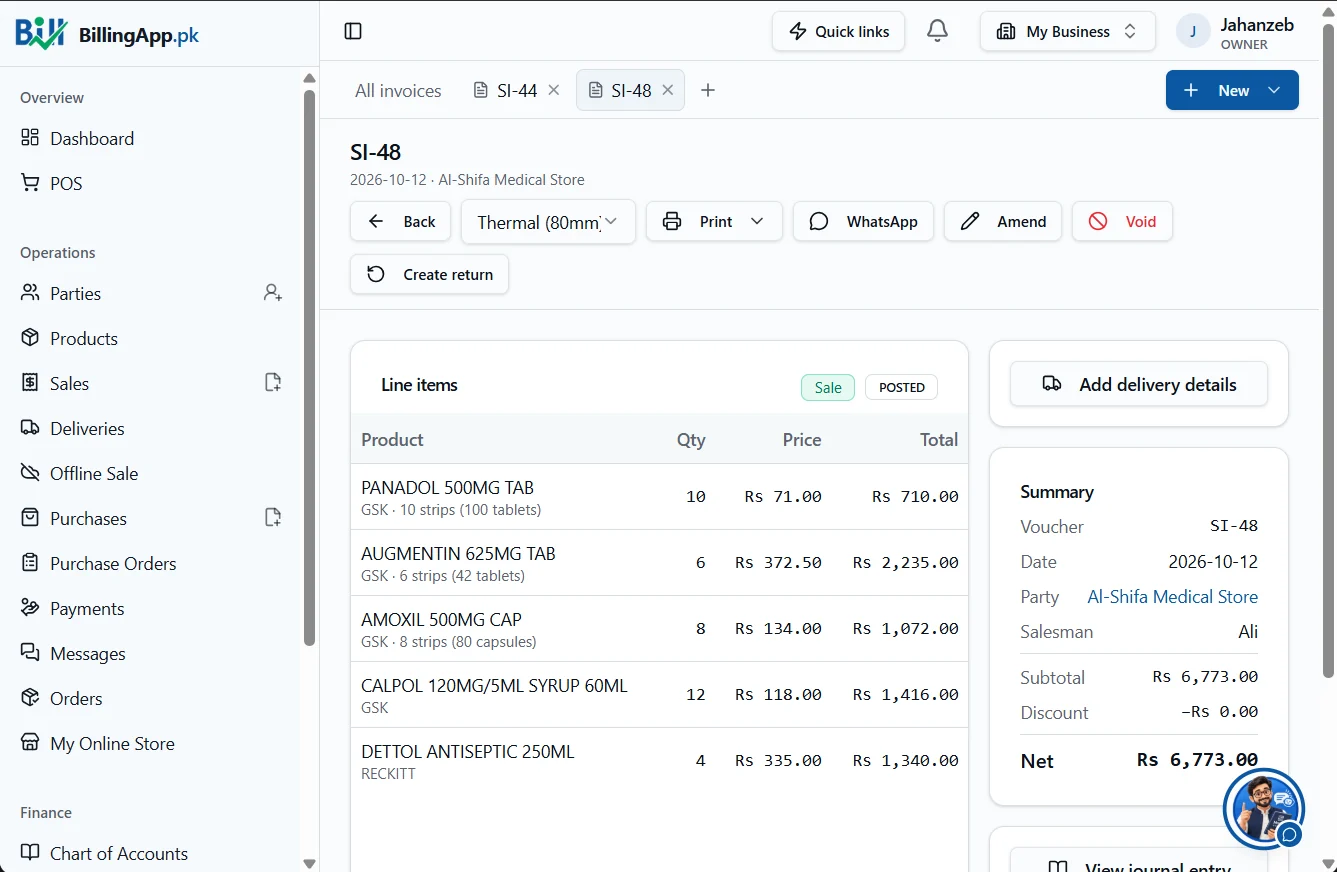
Task: Open the Thermal (80mm) format dropdown
Action: pos(548,222)
